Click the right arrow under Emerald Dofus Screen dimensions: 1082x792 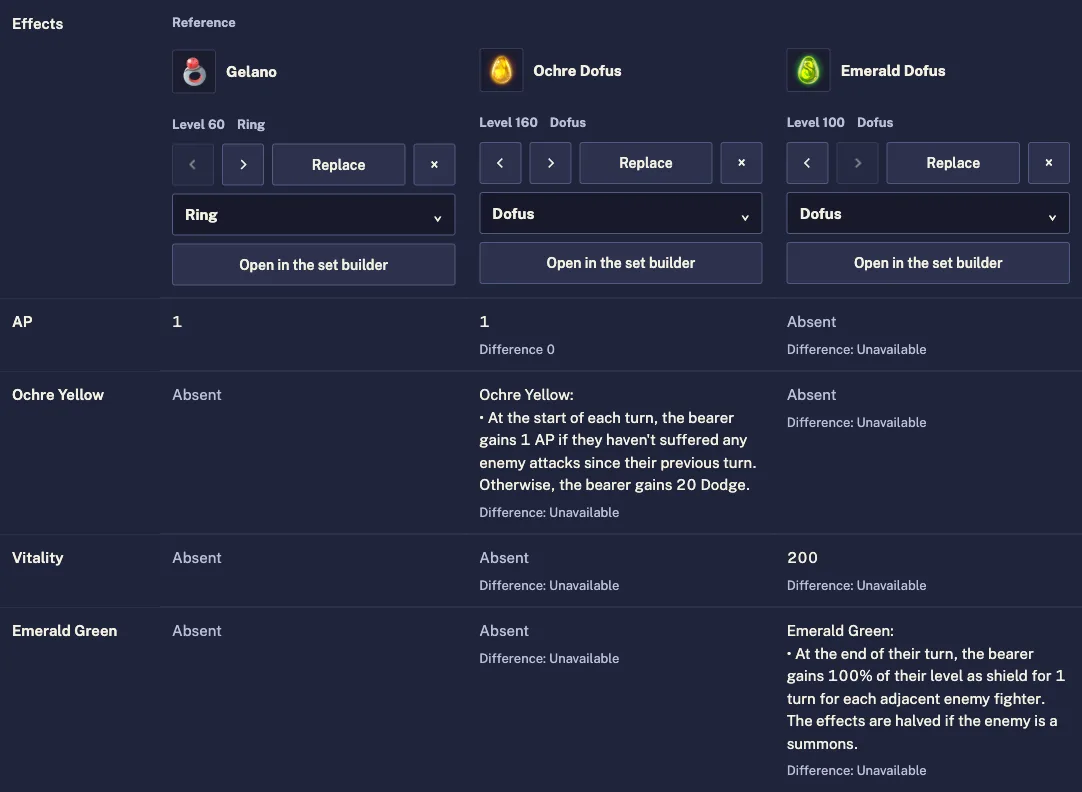pyautogui.click(x=857, y=163)
